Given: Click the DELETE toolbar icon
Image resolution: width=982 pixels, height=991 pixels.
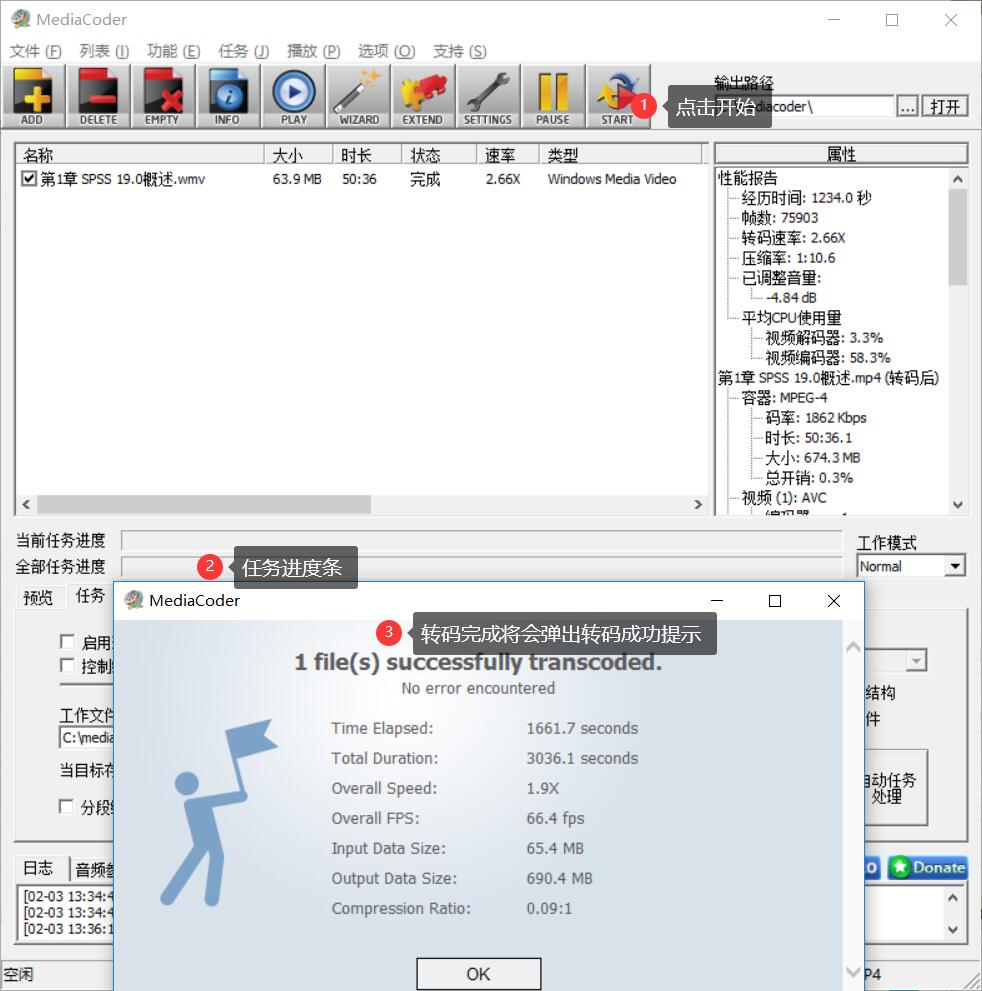Looking at the screenshot, I should [x=98, y=96].
